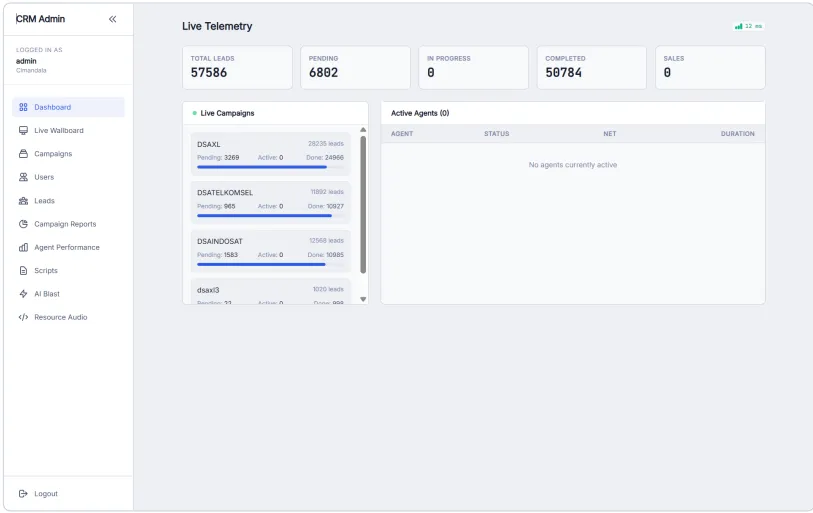The width and height of the screenshot is (813, 513).
Task: Click the AGENT column header
Action: point(402,134)
